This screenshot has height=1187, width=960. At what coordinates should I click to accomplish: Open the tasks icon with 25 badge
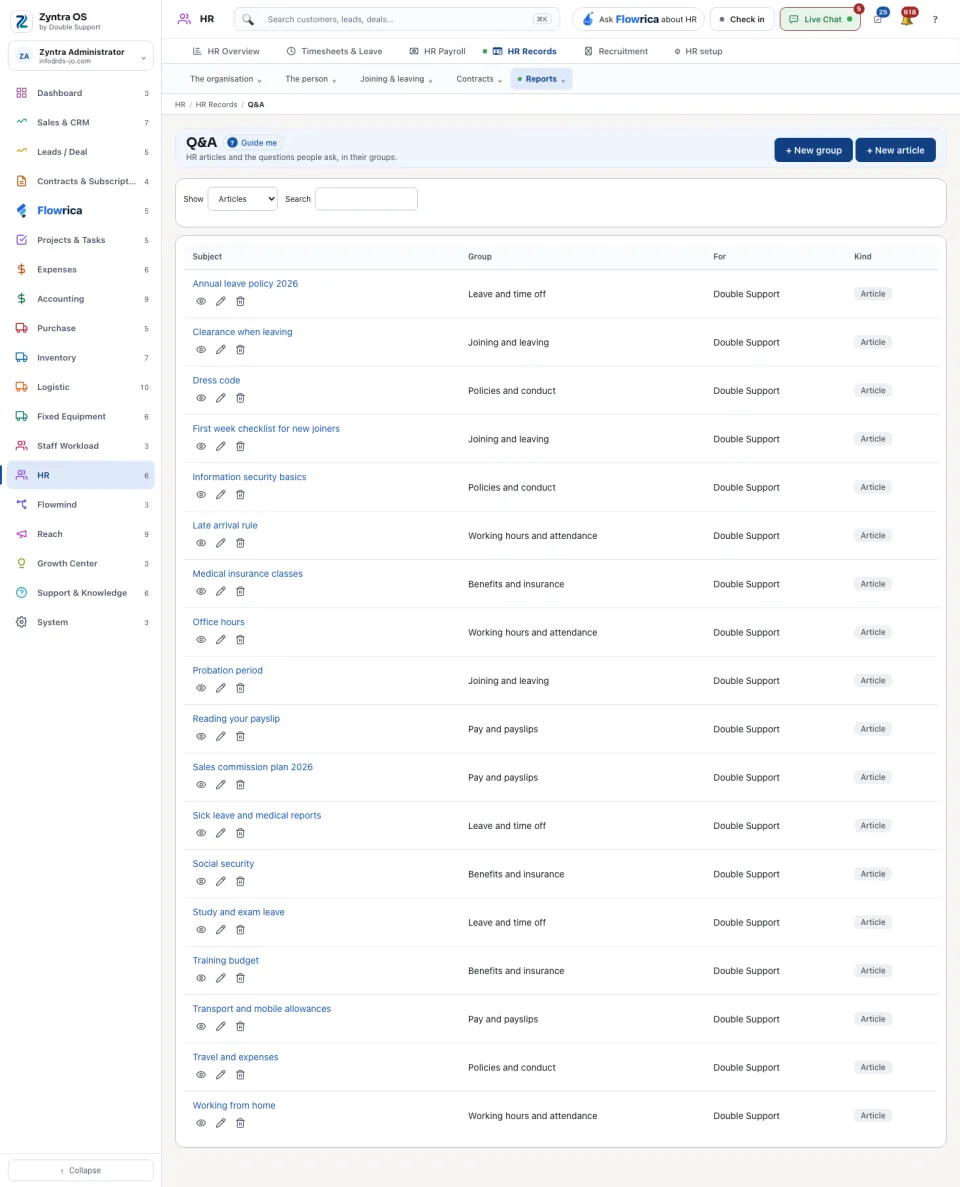pos(878,19)
